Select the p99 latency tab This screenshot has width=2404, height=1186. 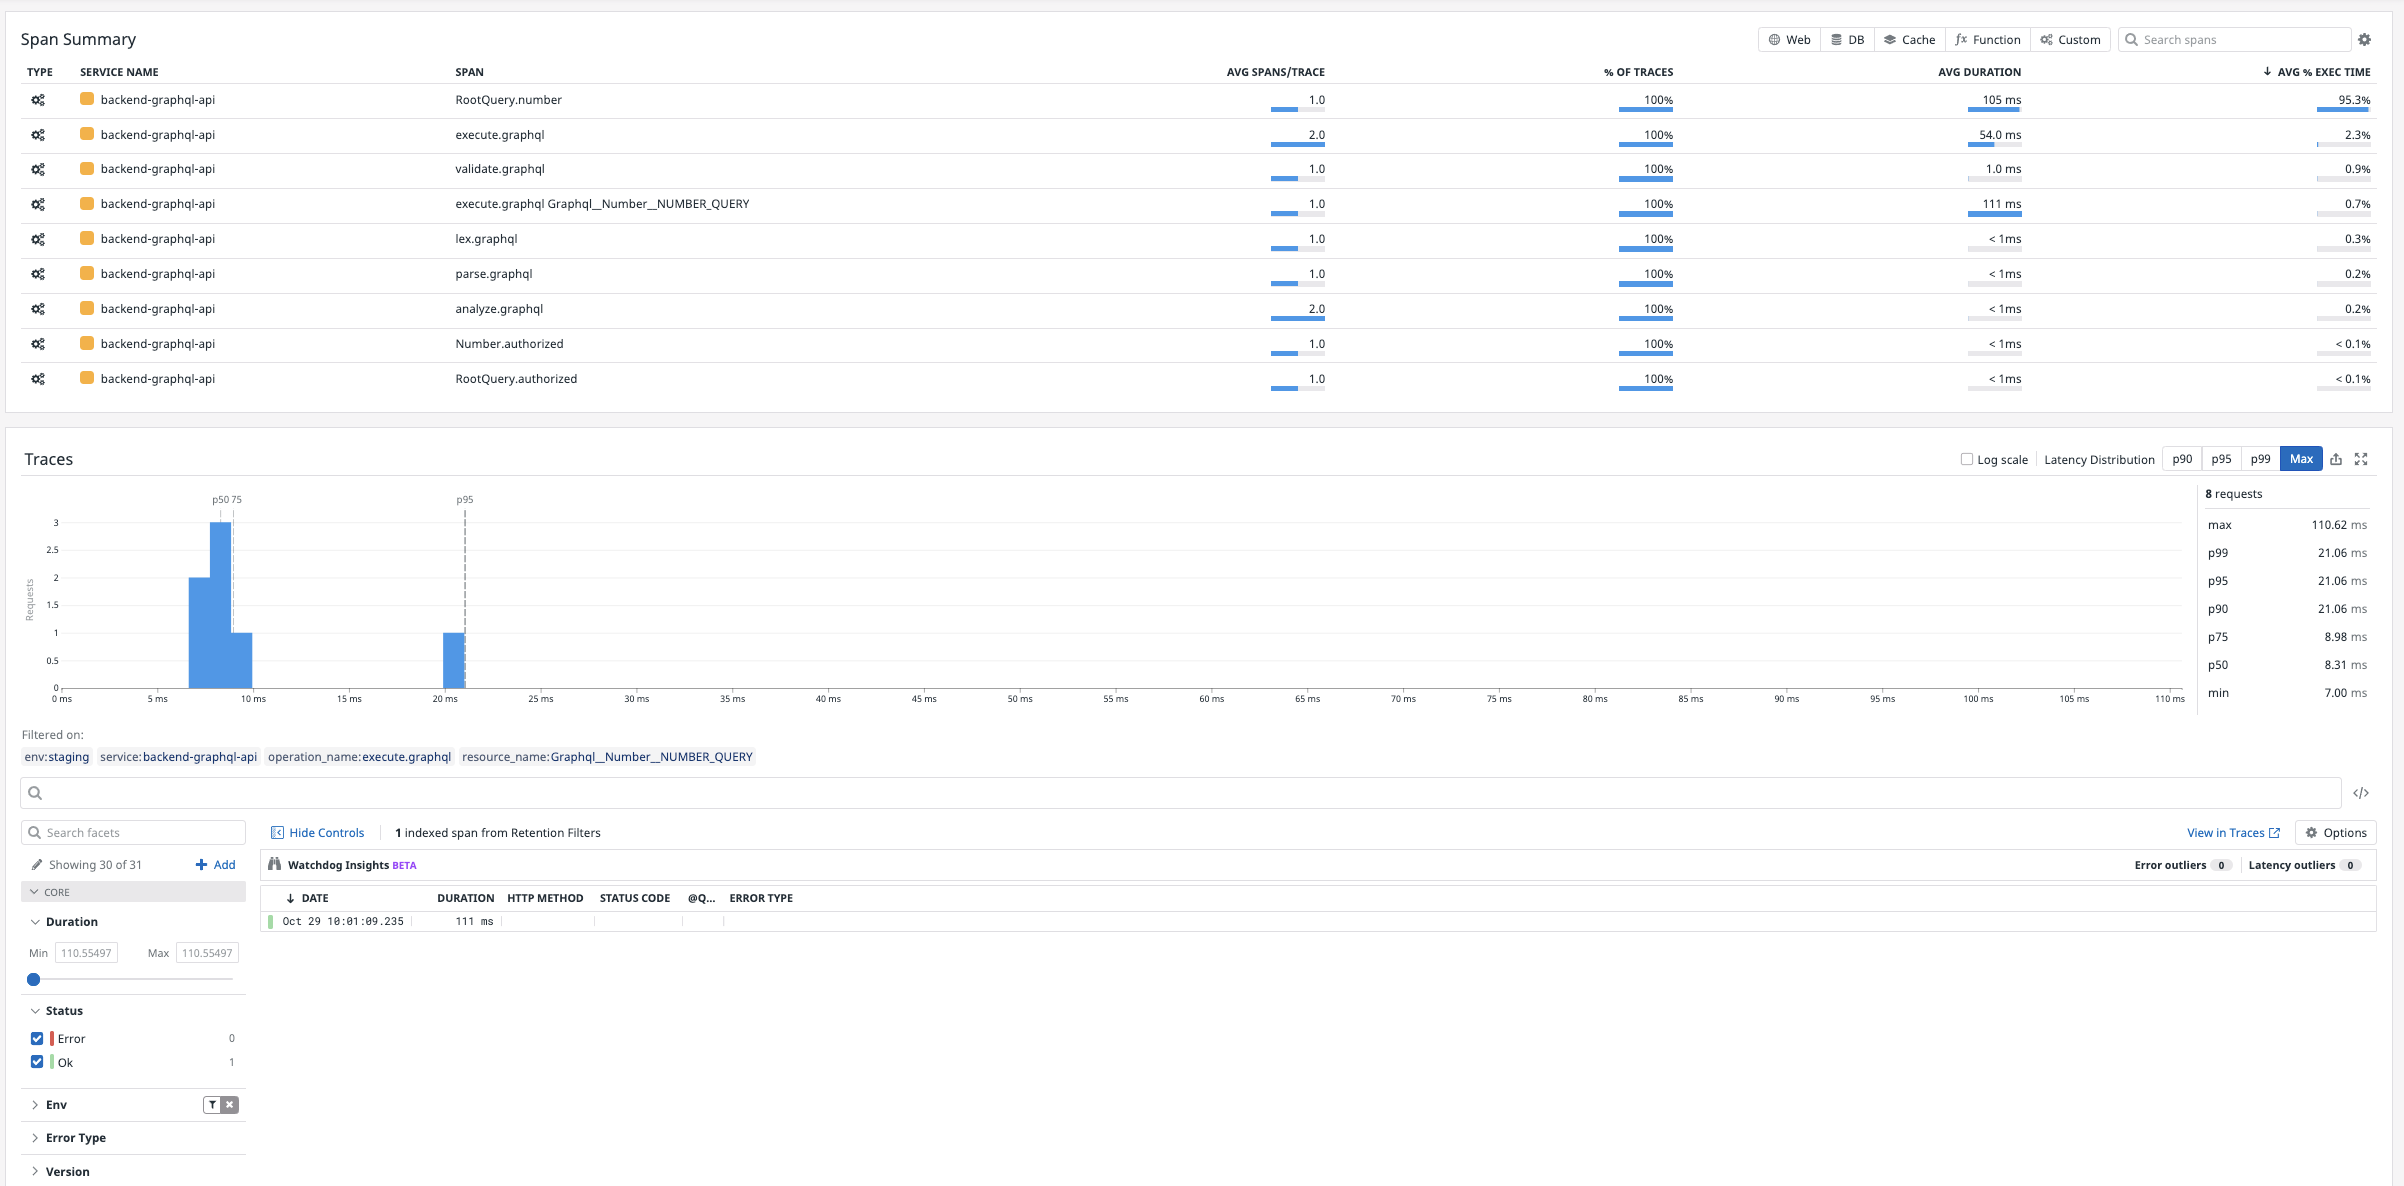(x=2260, y=458)
